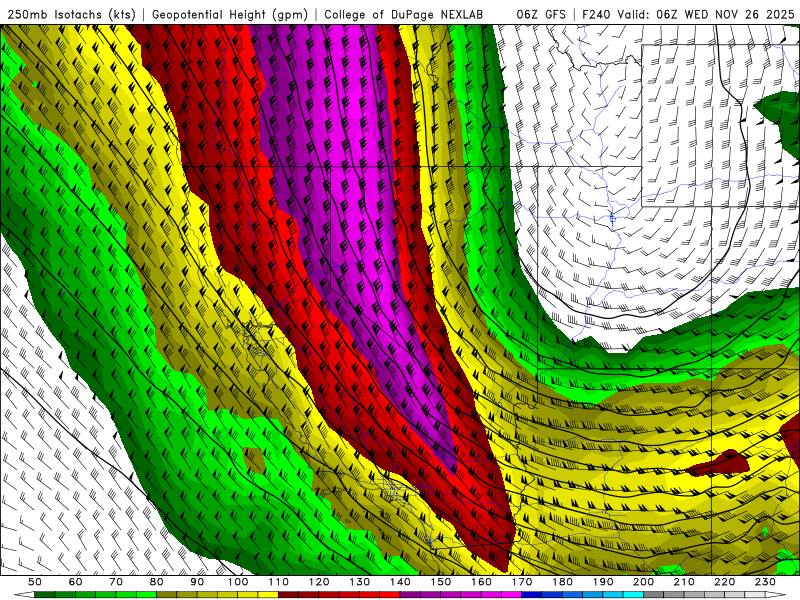Click the '60' scale label

(x=76, y=582)
